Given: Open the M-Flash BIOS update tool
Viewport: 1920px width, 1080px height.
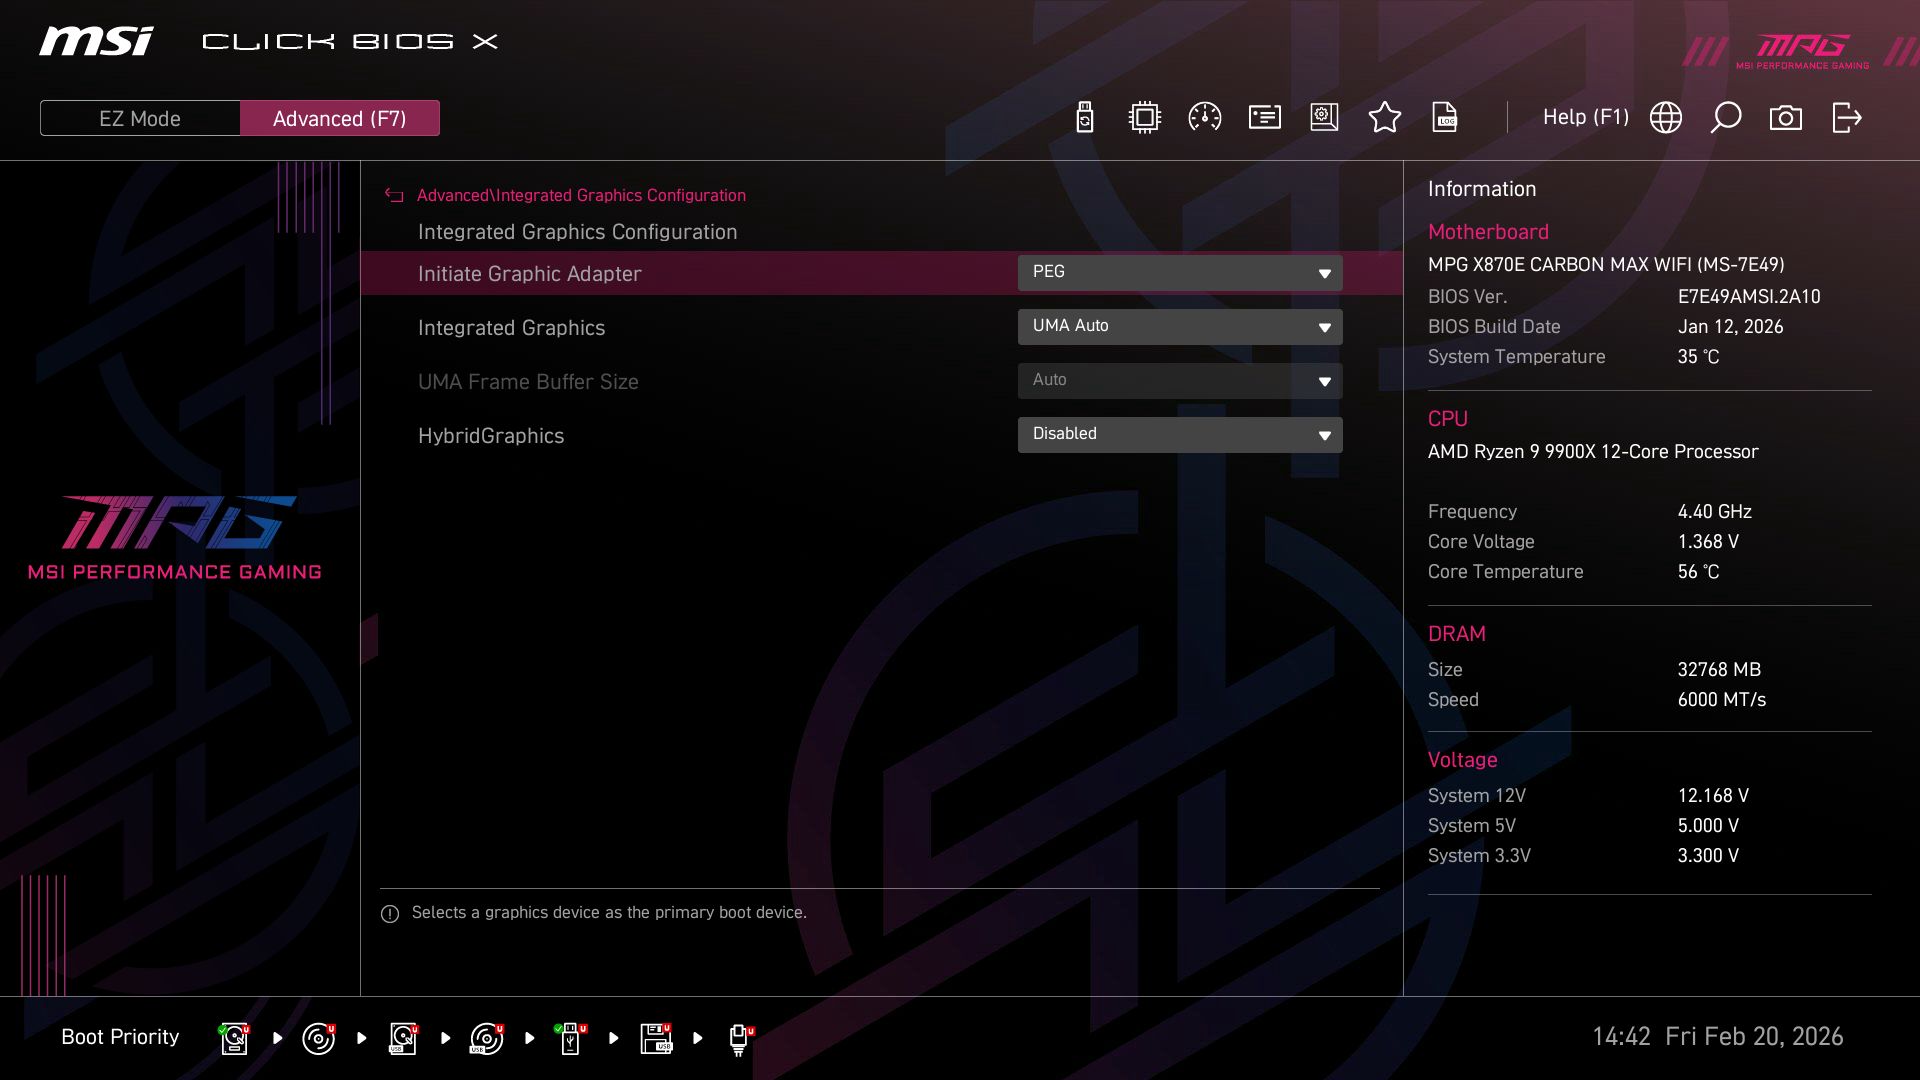Looking at the screenshot, I should 1083,117.
